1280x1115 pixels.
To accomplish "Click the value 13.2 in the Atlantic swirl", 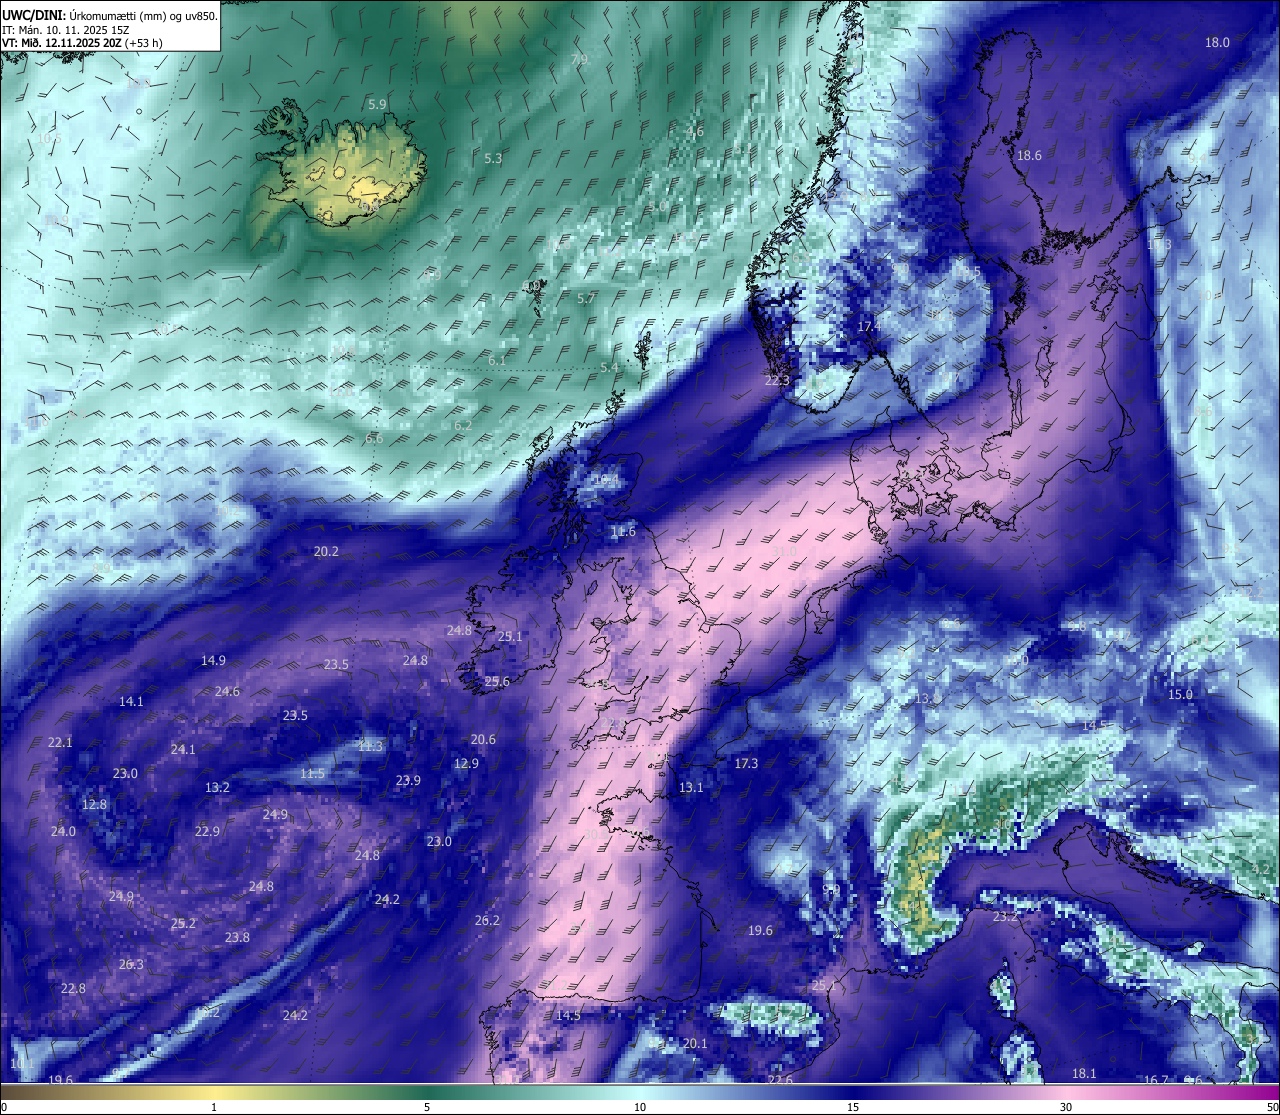I will pos(217,787).
